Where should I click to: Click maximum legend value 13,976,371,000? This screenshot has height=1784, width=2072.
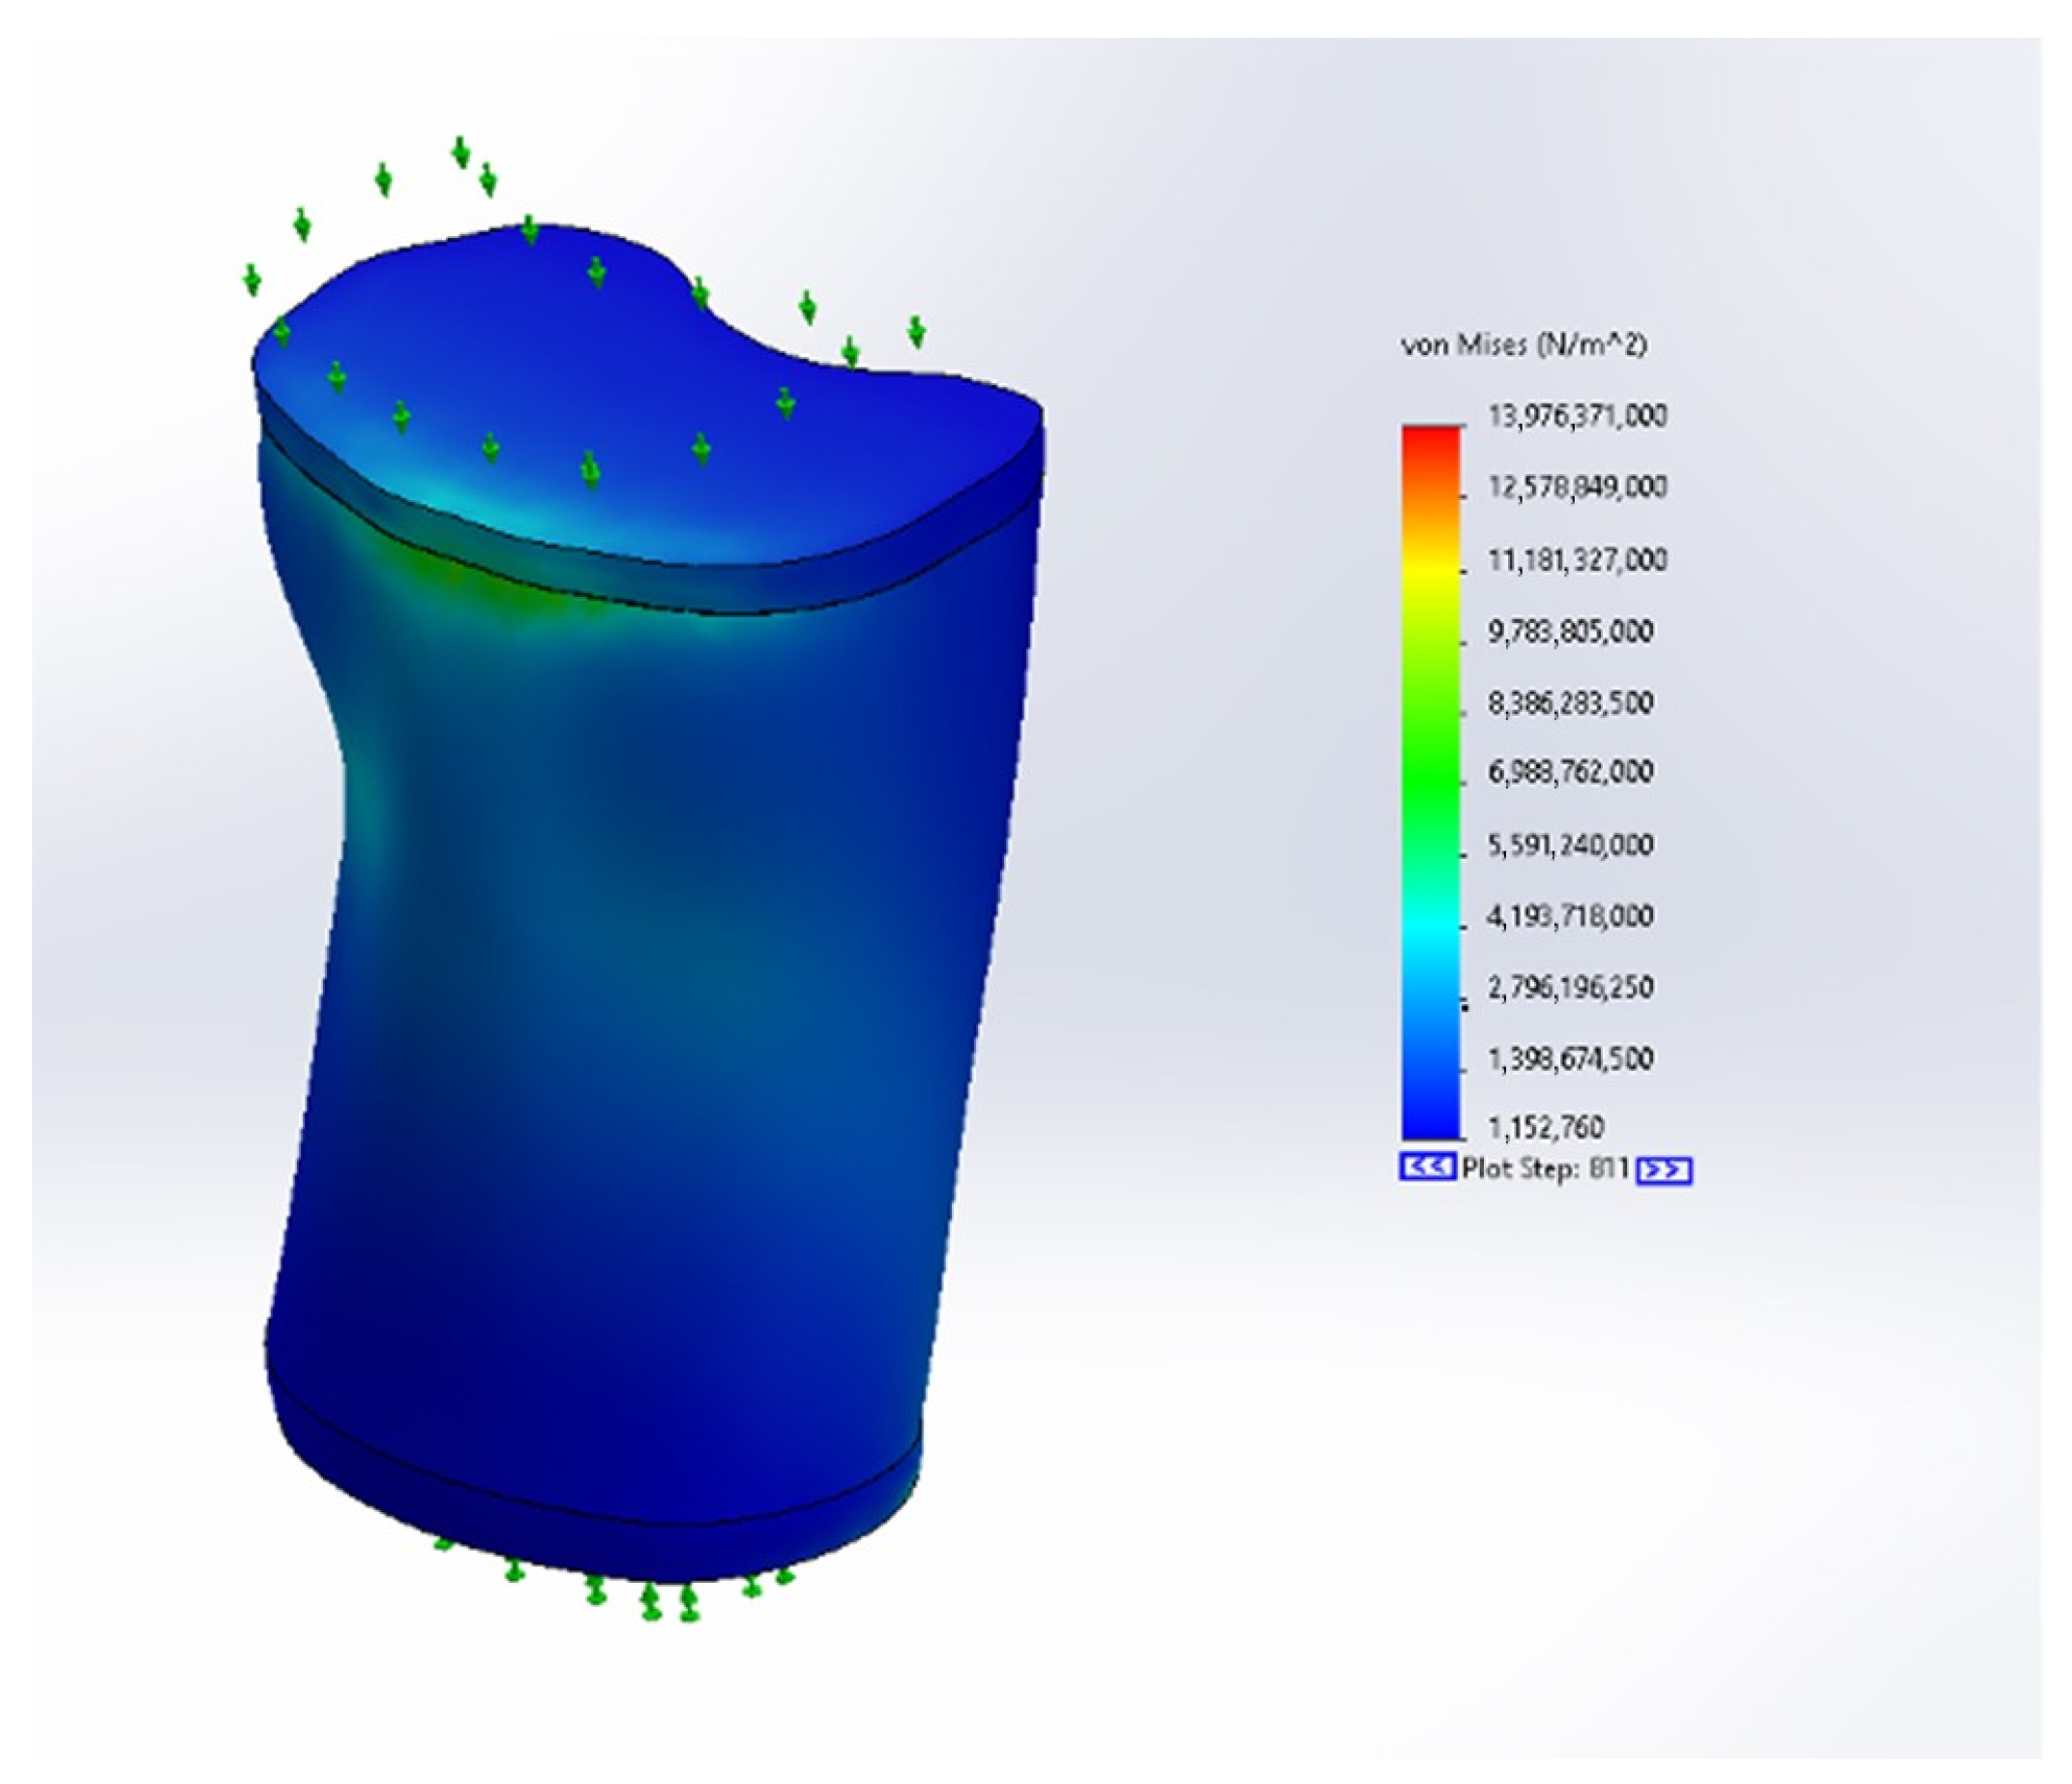(x=1577, y=416)
